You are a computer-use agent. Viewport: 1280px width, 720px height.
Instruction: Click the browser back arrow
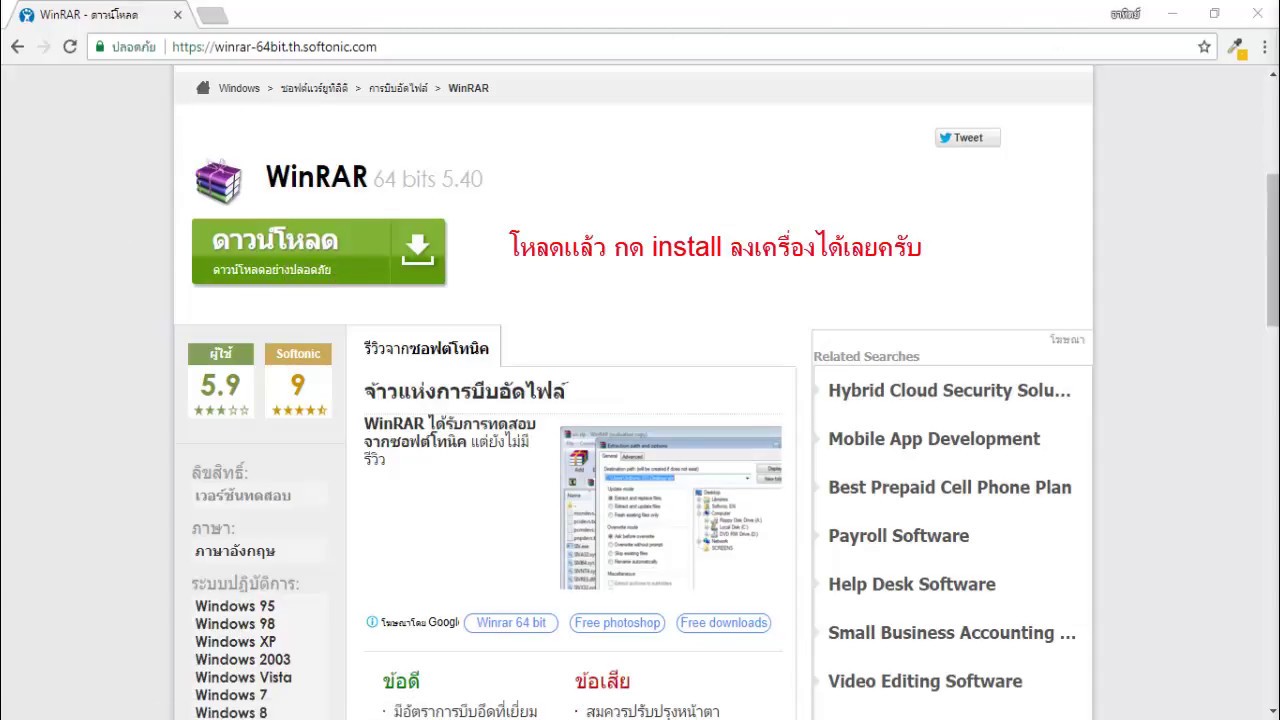tap(18, 47)
